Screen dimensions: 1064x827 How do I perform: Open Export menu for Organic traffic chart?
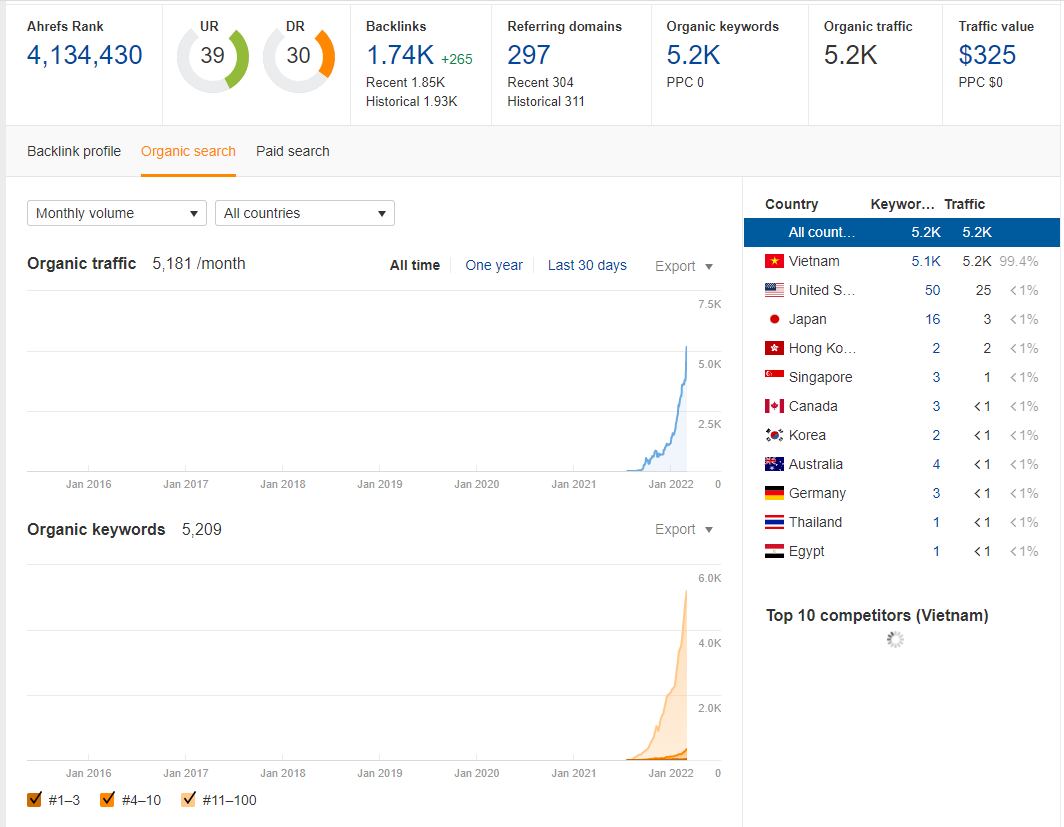click(x=684, y=266)
